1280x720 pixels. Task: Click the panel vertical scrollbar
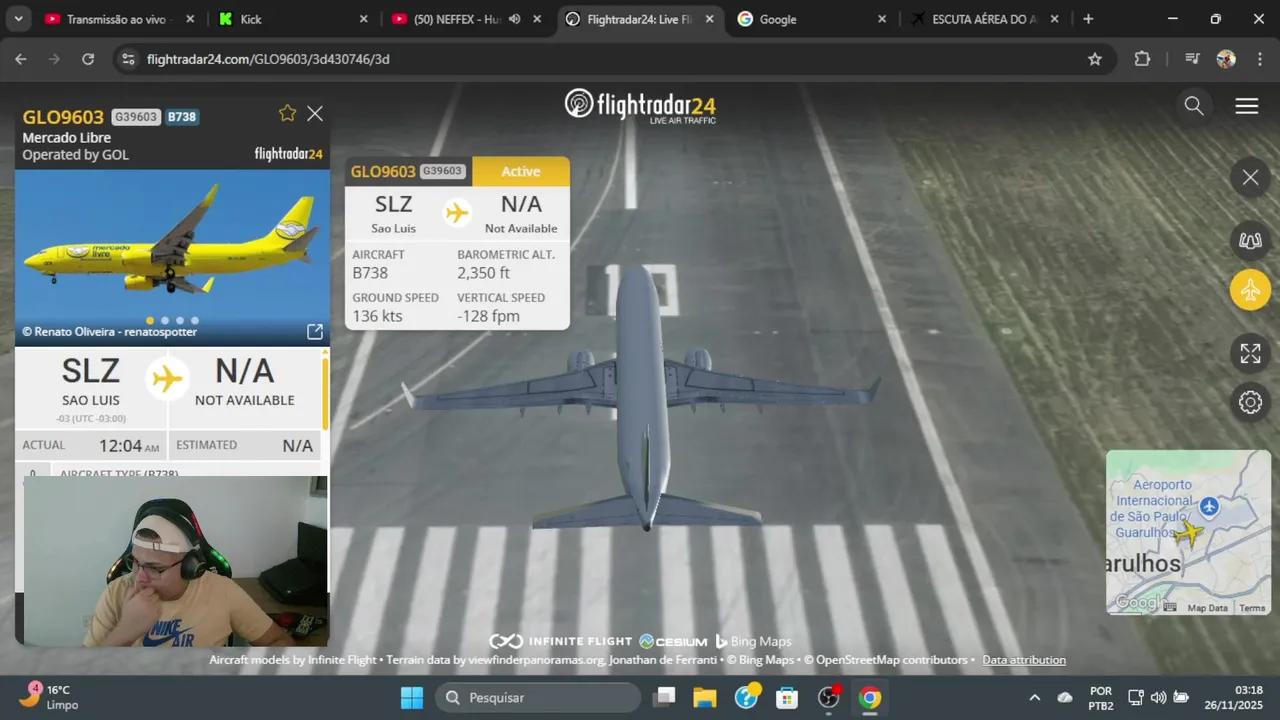(324, 393)
